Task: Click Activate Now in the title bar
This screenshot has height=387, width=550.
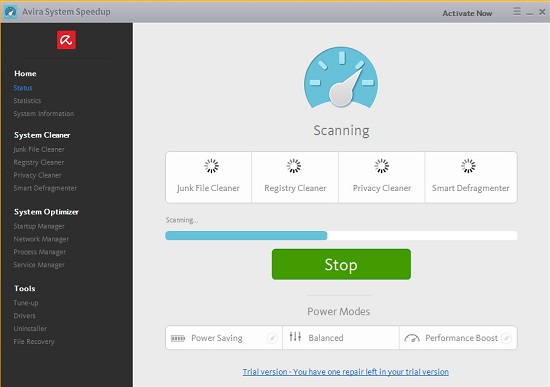Action: 467,13
